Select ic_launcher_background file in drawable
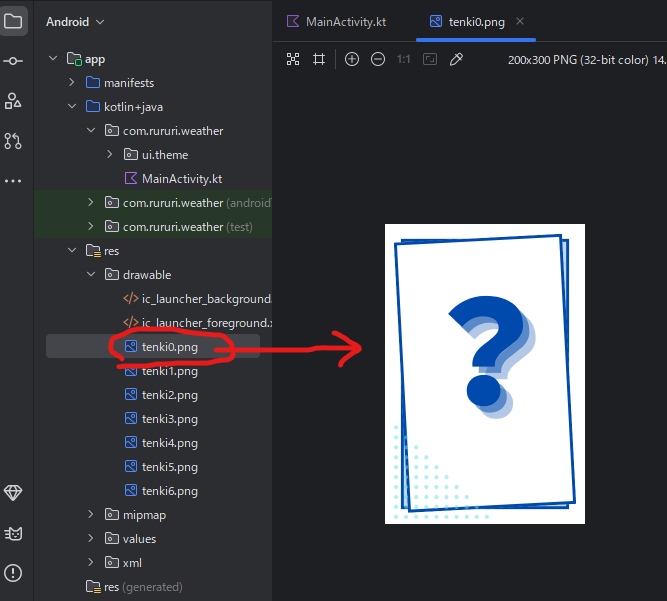The width and height of the screenshot is (667, 601). 197,299
